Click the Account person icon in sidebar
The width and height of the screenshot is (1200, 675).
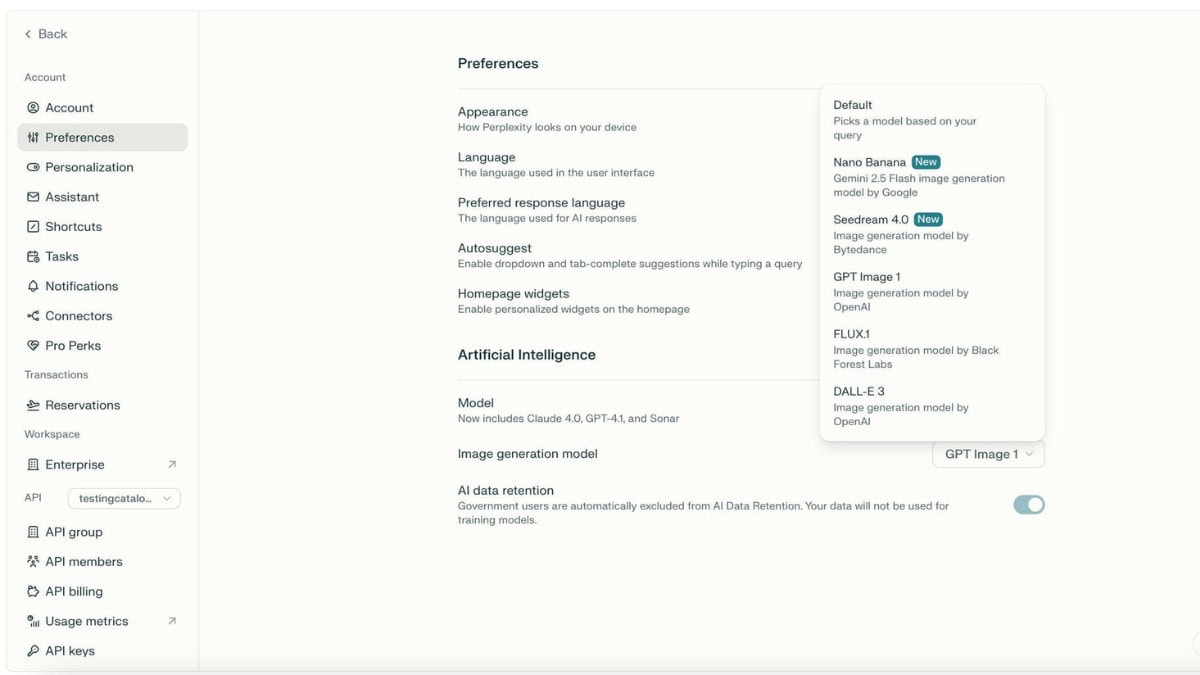click(33, 108)
